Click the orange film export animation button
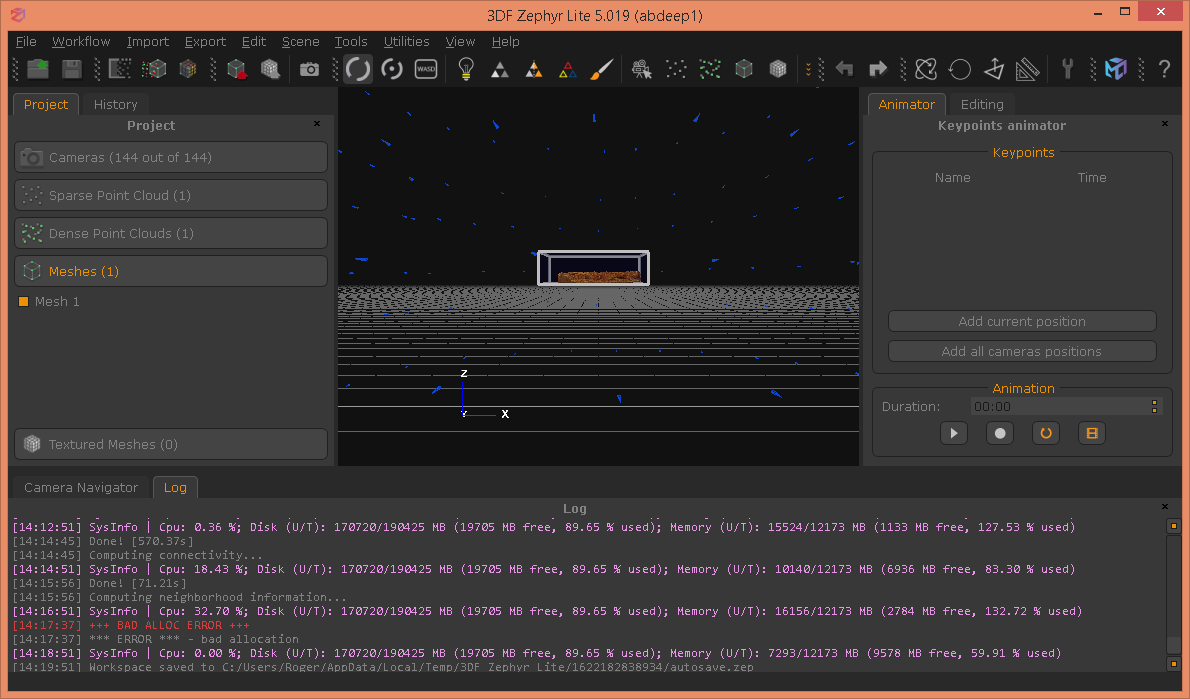Screen dimensions: 1190x699 click(1092, 433)
